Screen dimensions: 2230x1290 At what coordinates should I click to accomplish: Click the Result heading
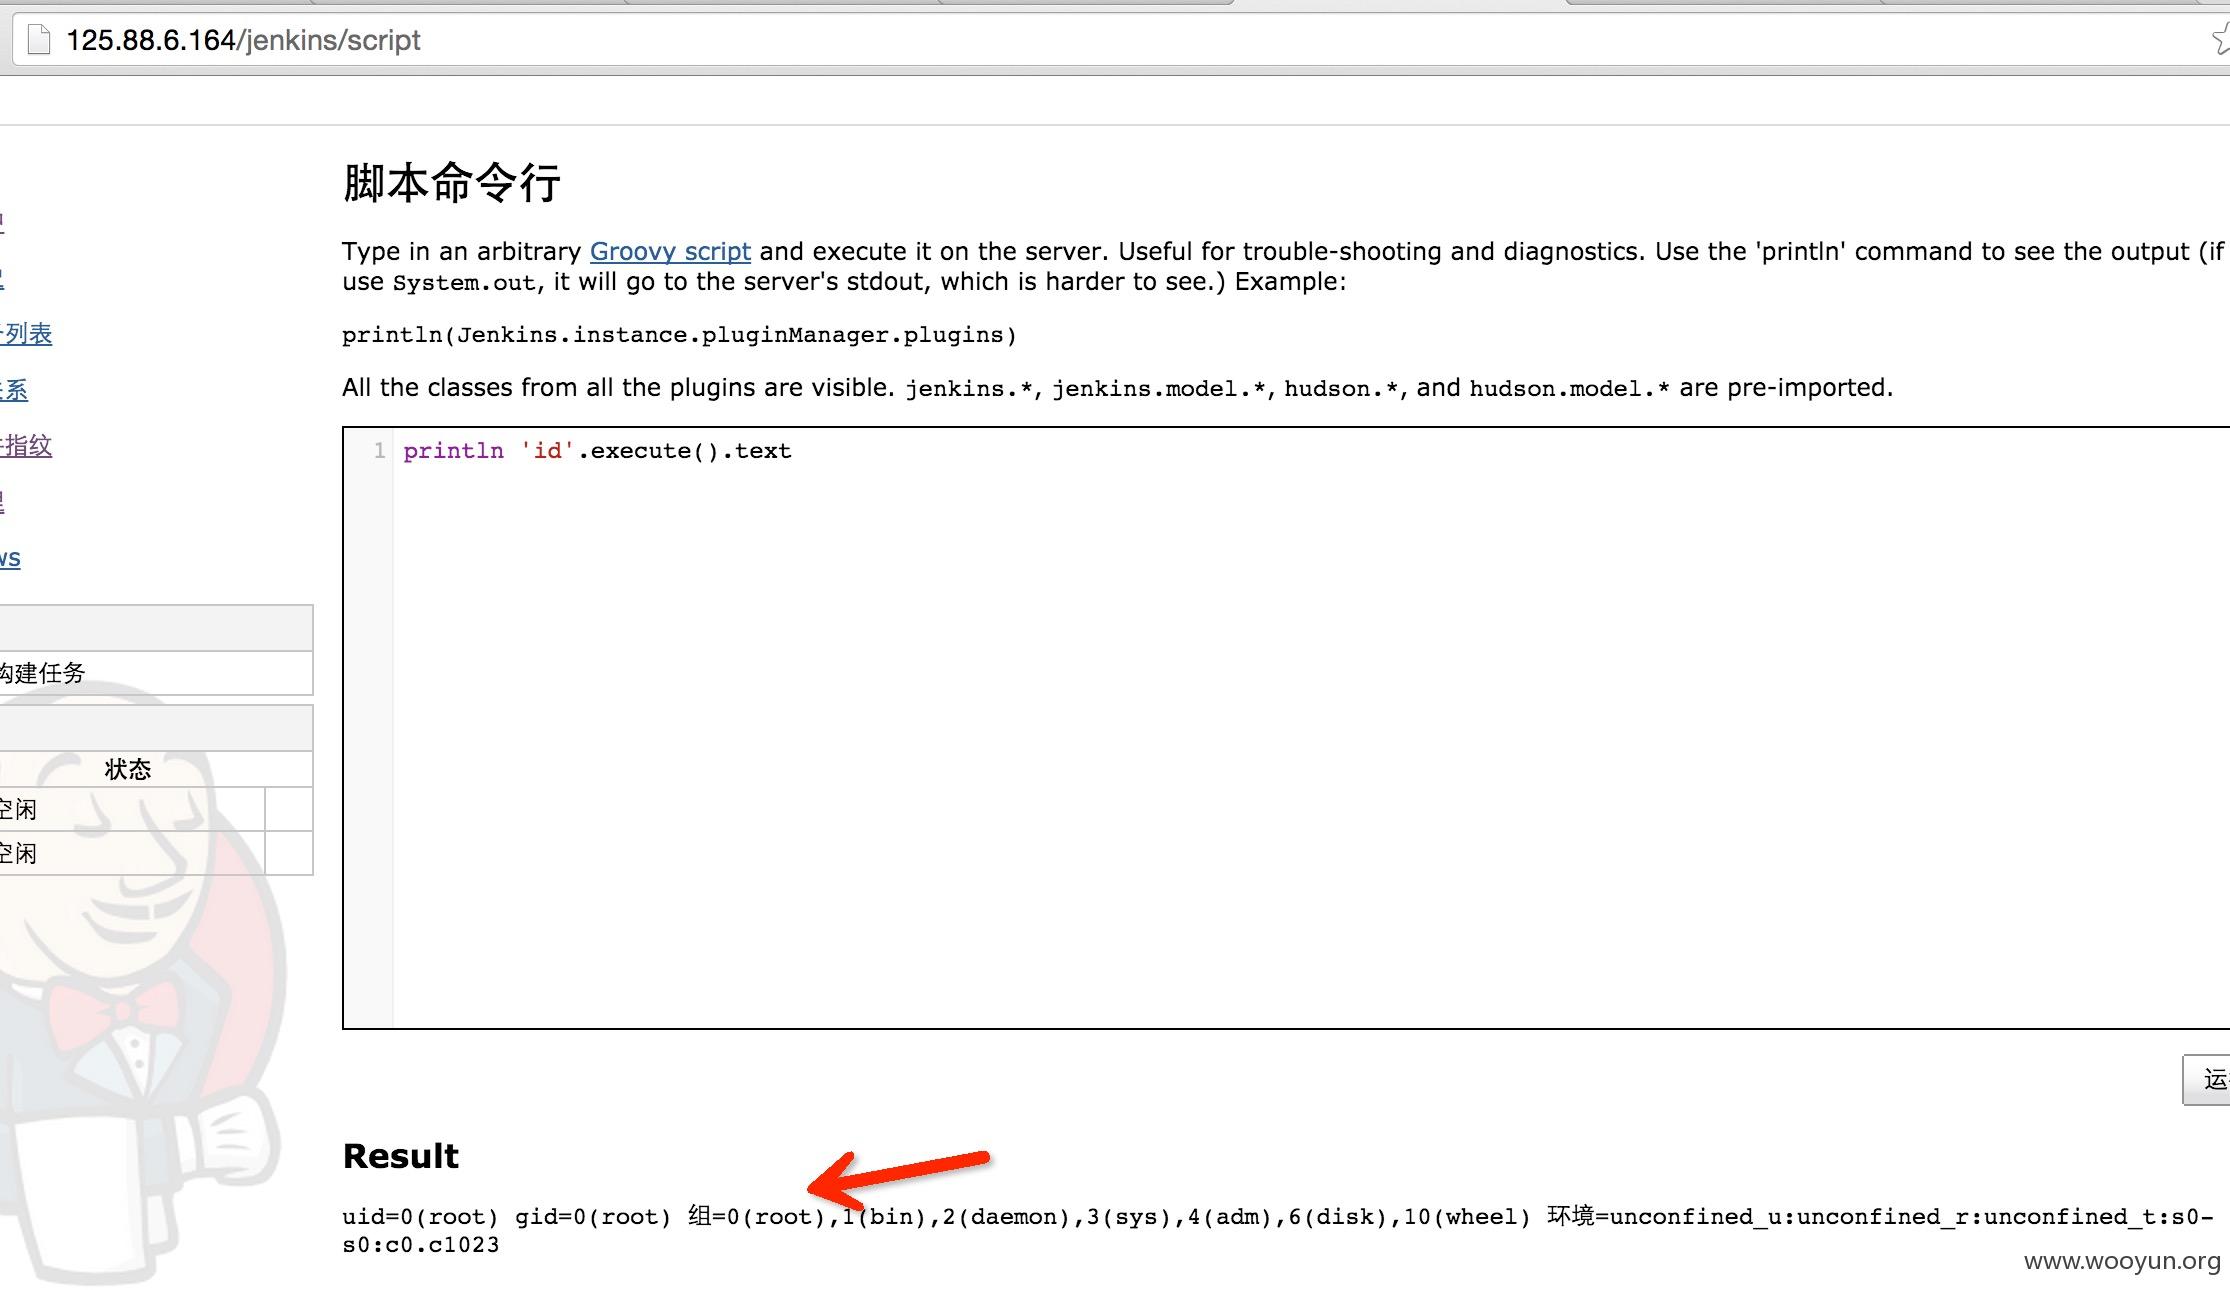coord(400,1156)
